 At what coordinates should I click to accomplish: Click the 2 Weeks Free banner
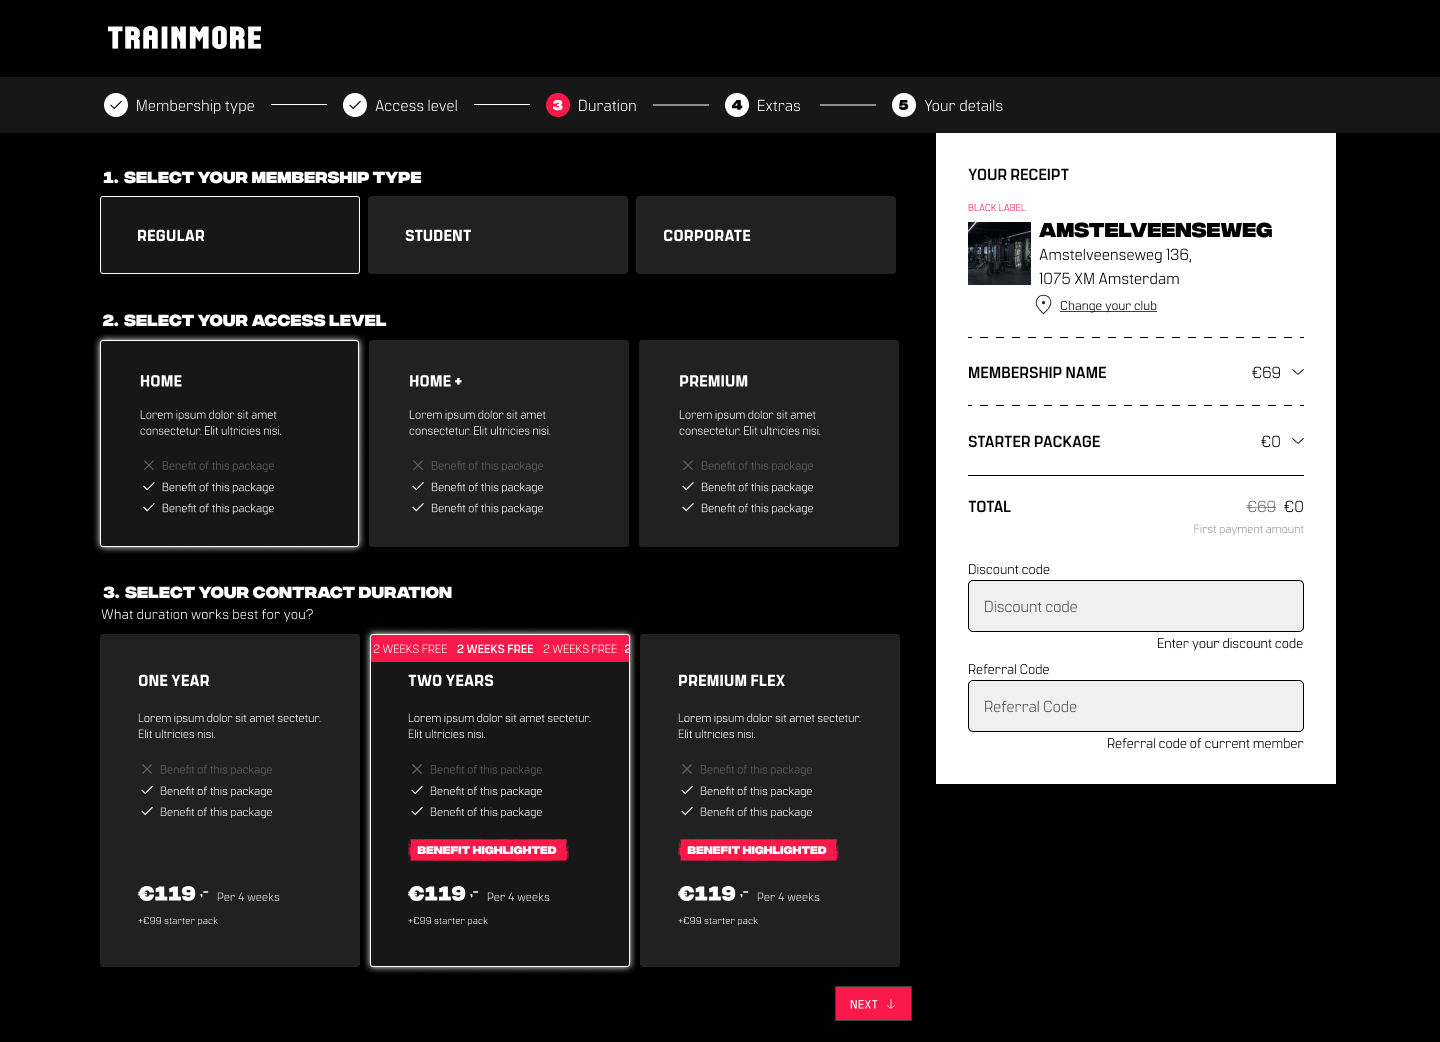click(x=500, y=648)
